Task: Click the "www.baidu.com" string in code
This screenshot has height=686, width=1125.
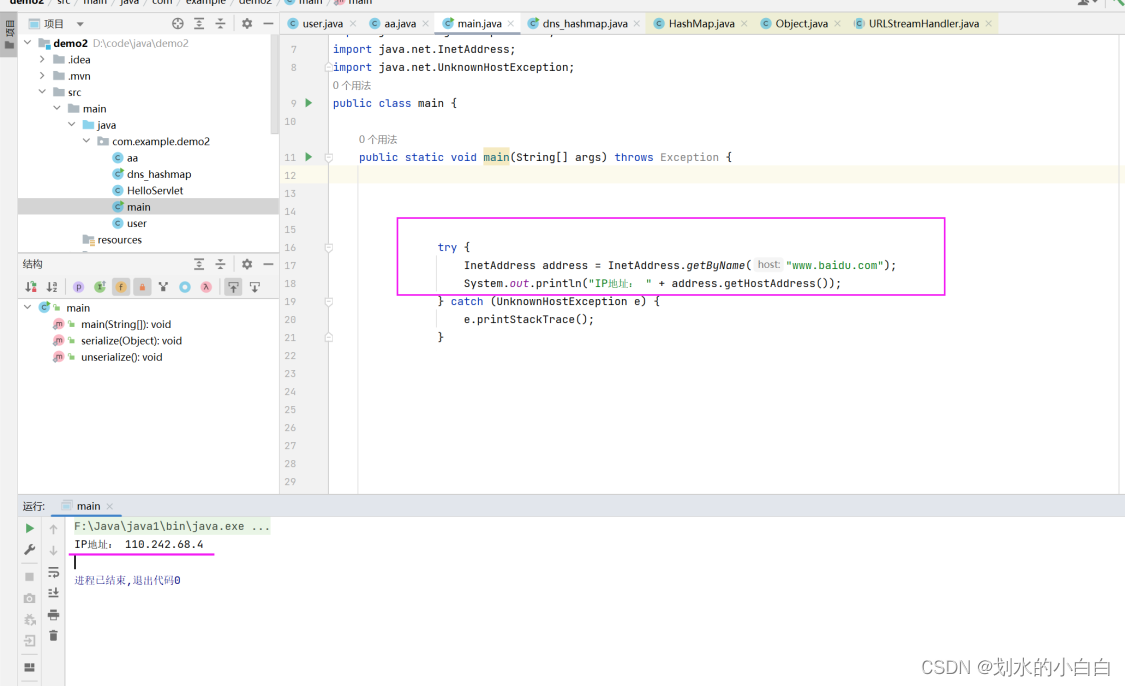Action: point(834,266)
